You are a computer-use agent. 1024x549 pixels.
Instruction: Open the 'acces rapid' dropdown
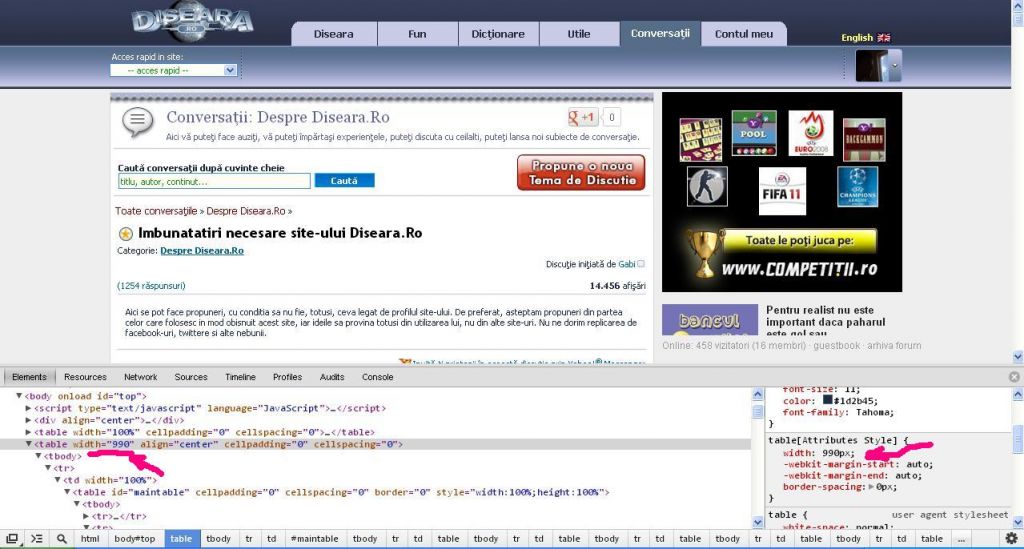coord(173,70)
